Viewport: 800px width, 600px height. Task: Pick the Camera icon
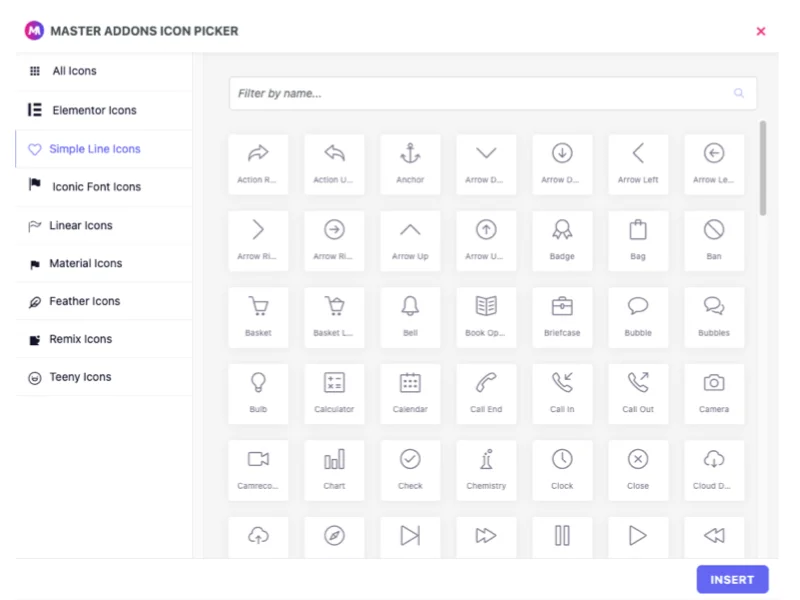(x=714, y=394)
